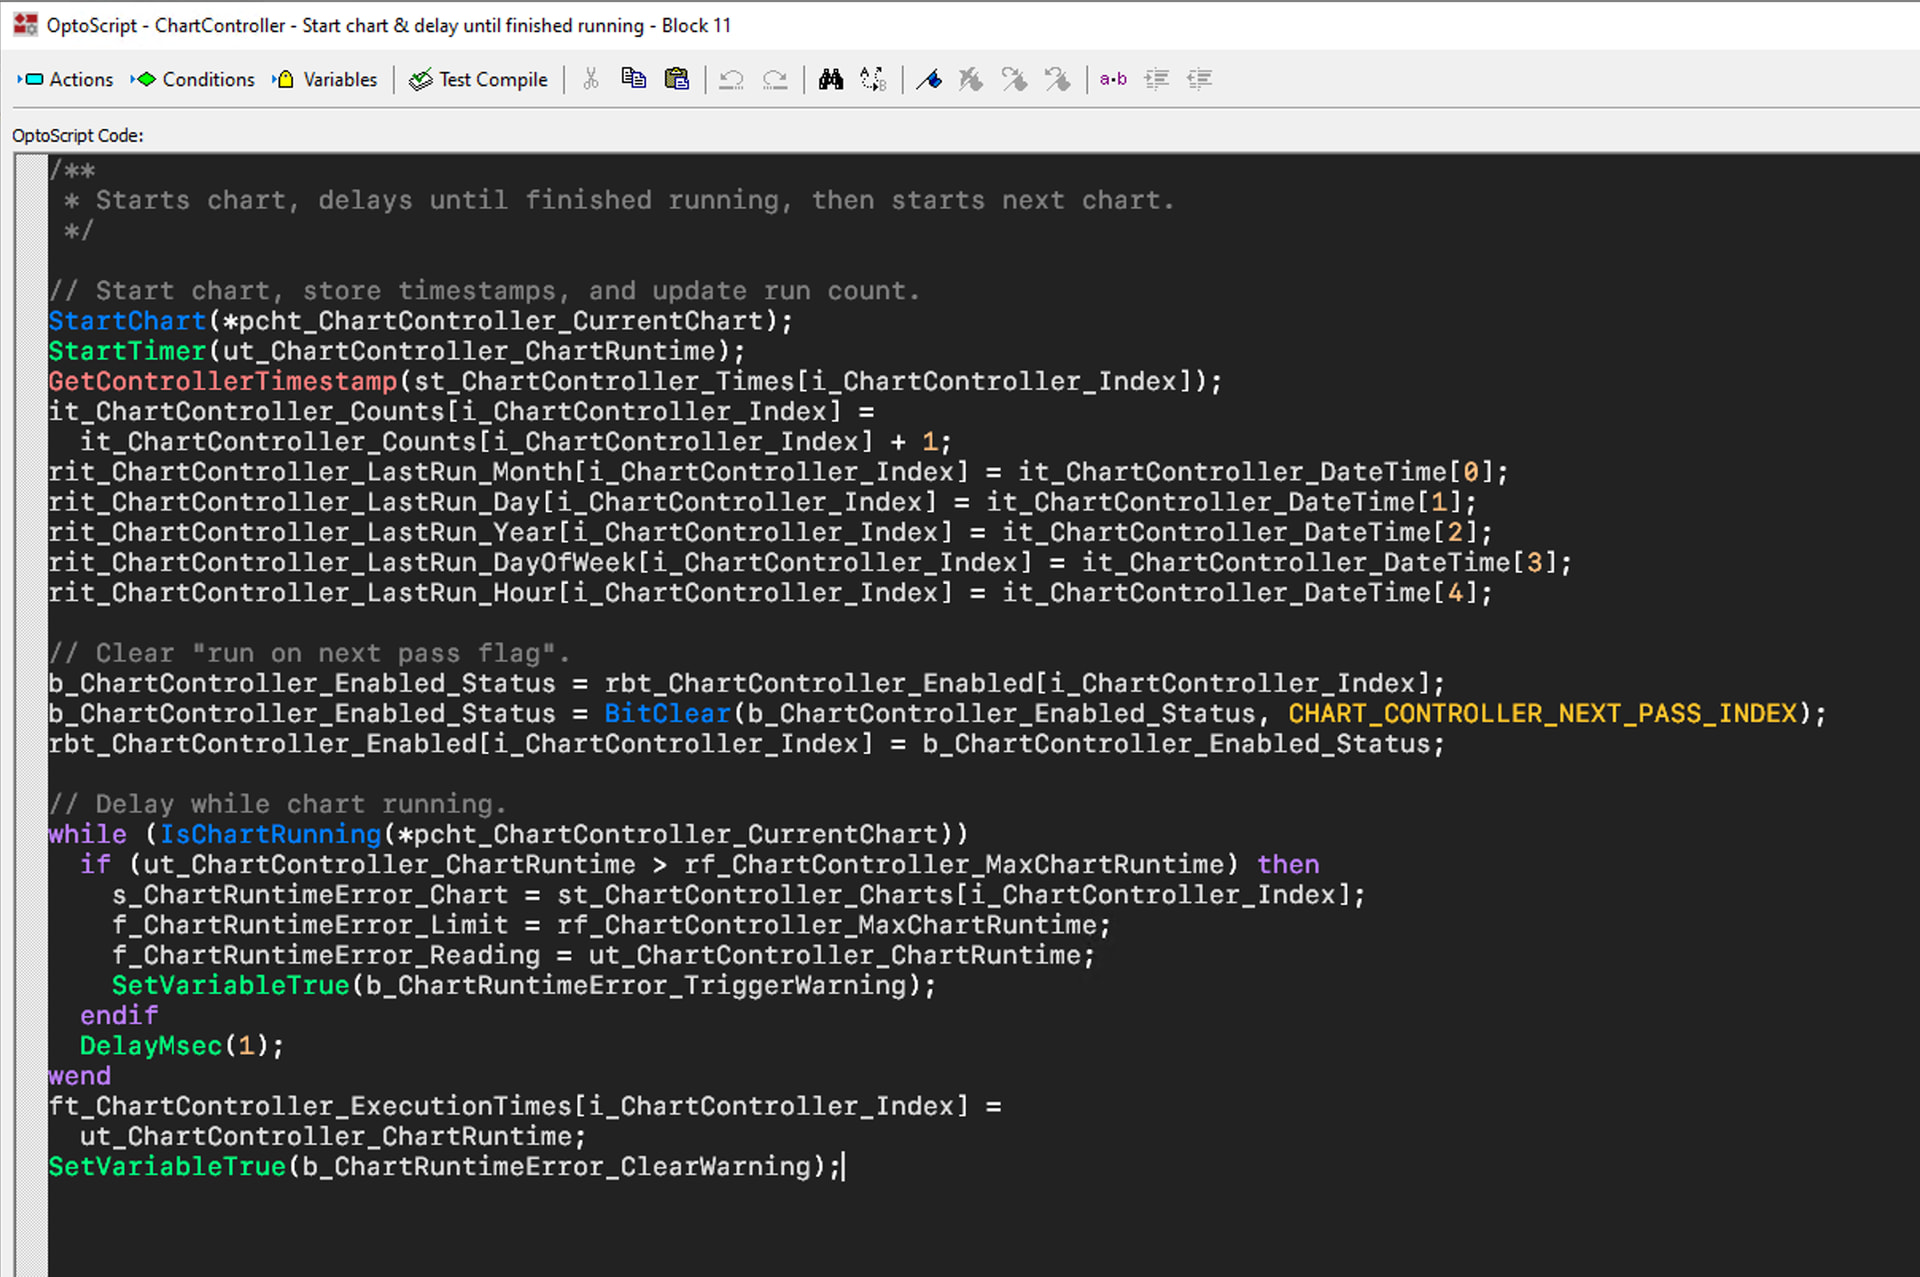
Task: Click the StartChart command in the code
Action: point(127,321)
